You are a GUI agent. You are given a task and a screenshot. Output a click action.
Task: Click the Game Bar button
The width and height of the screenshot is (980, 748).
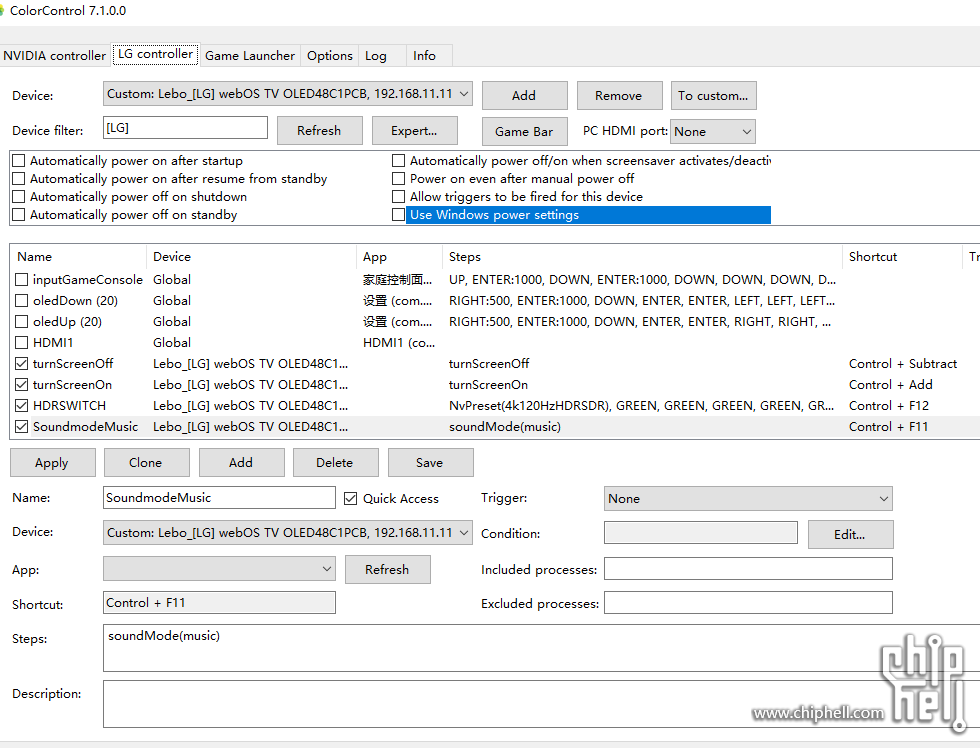point(524,132)
